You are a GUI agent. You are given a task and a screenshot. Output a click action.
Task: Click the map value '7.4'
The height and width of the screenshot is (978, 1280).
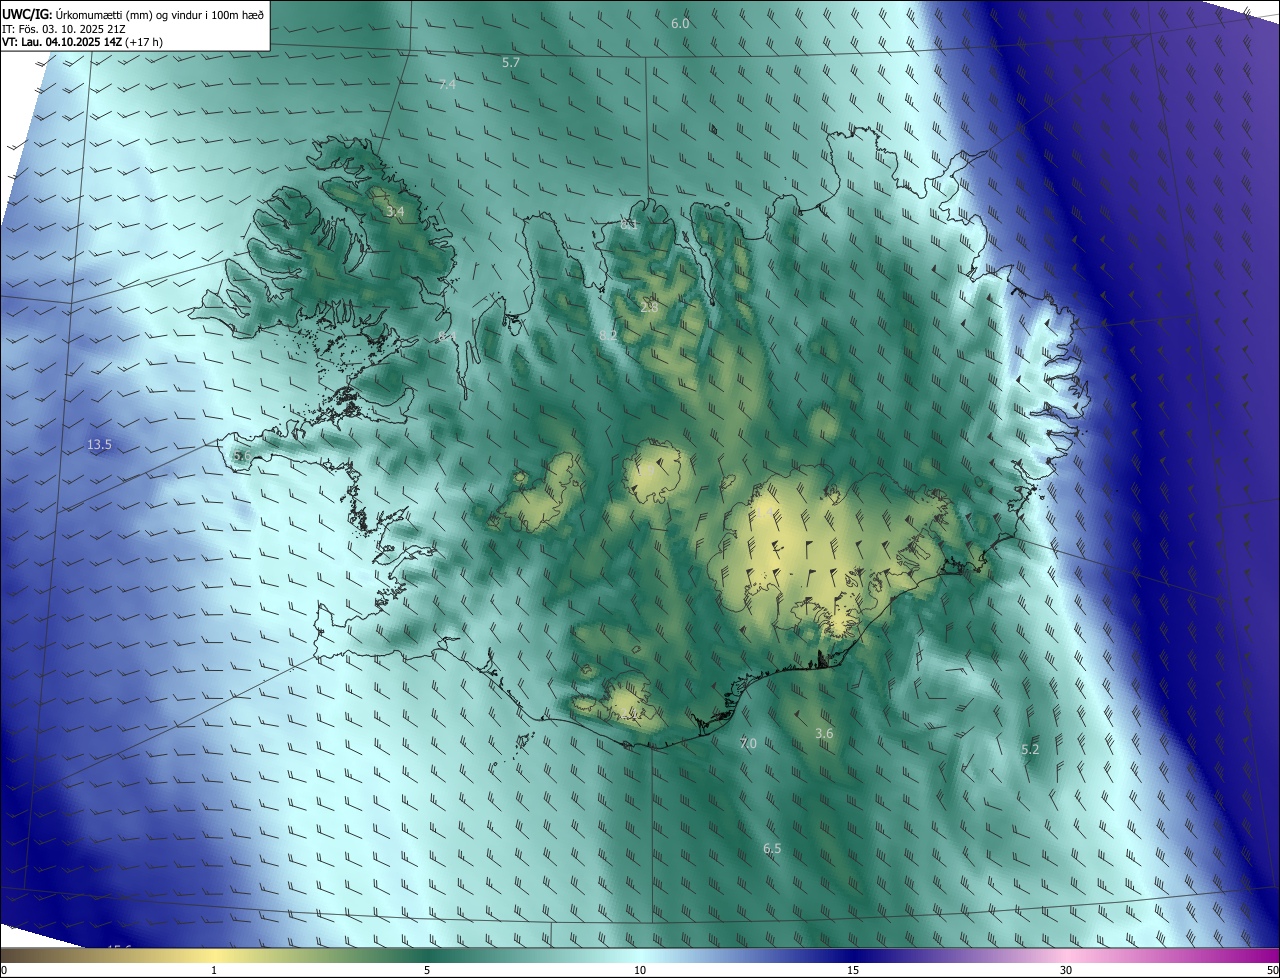click(x=447, y=84)
